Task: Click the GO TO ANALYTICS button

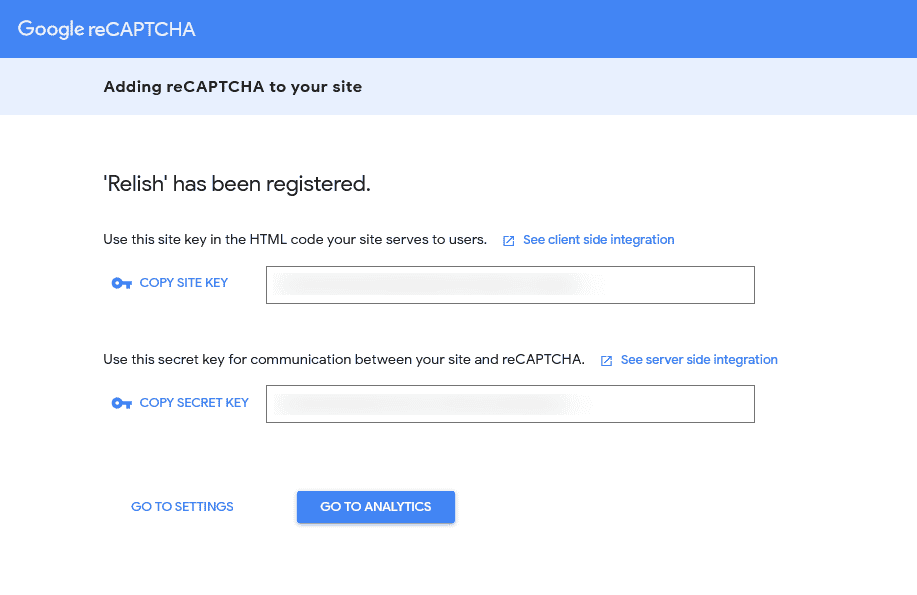Action: (x=375, y=507)
